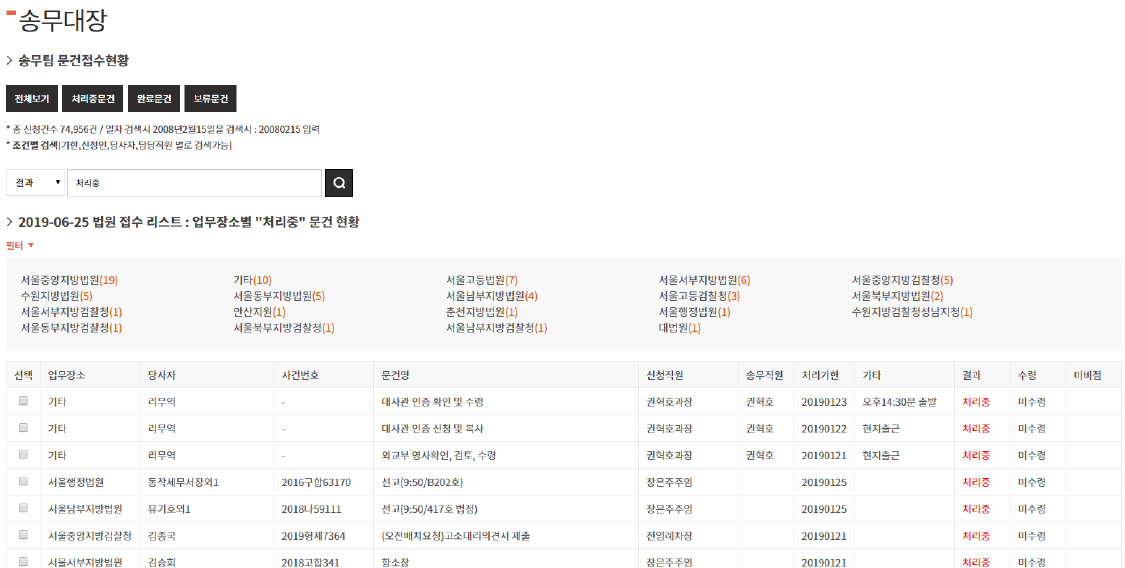Select case number 2018나59111
Image resolution: width=1125 pixels, height=568 pixels.
[x=311, y=509]
